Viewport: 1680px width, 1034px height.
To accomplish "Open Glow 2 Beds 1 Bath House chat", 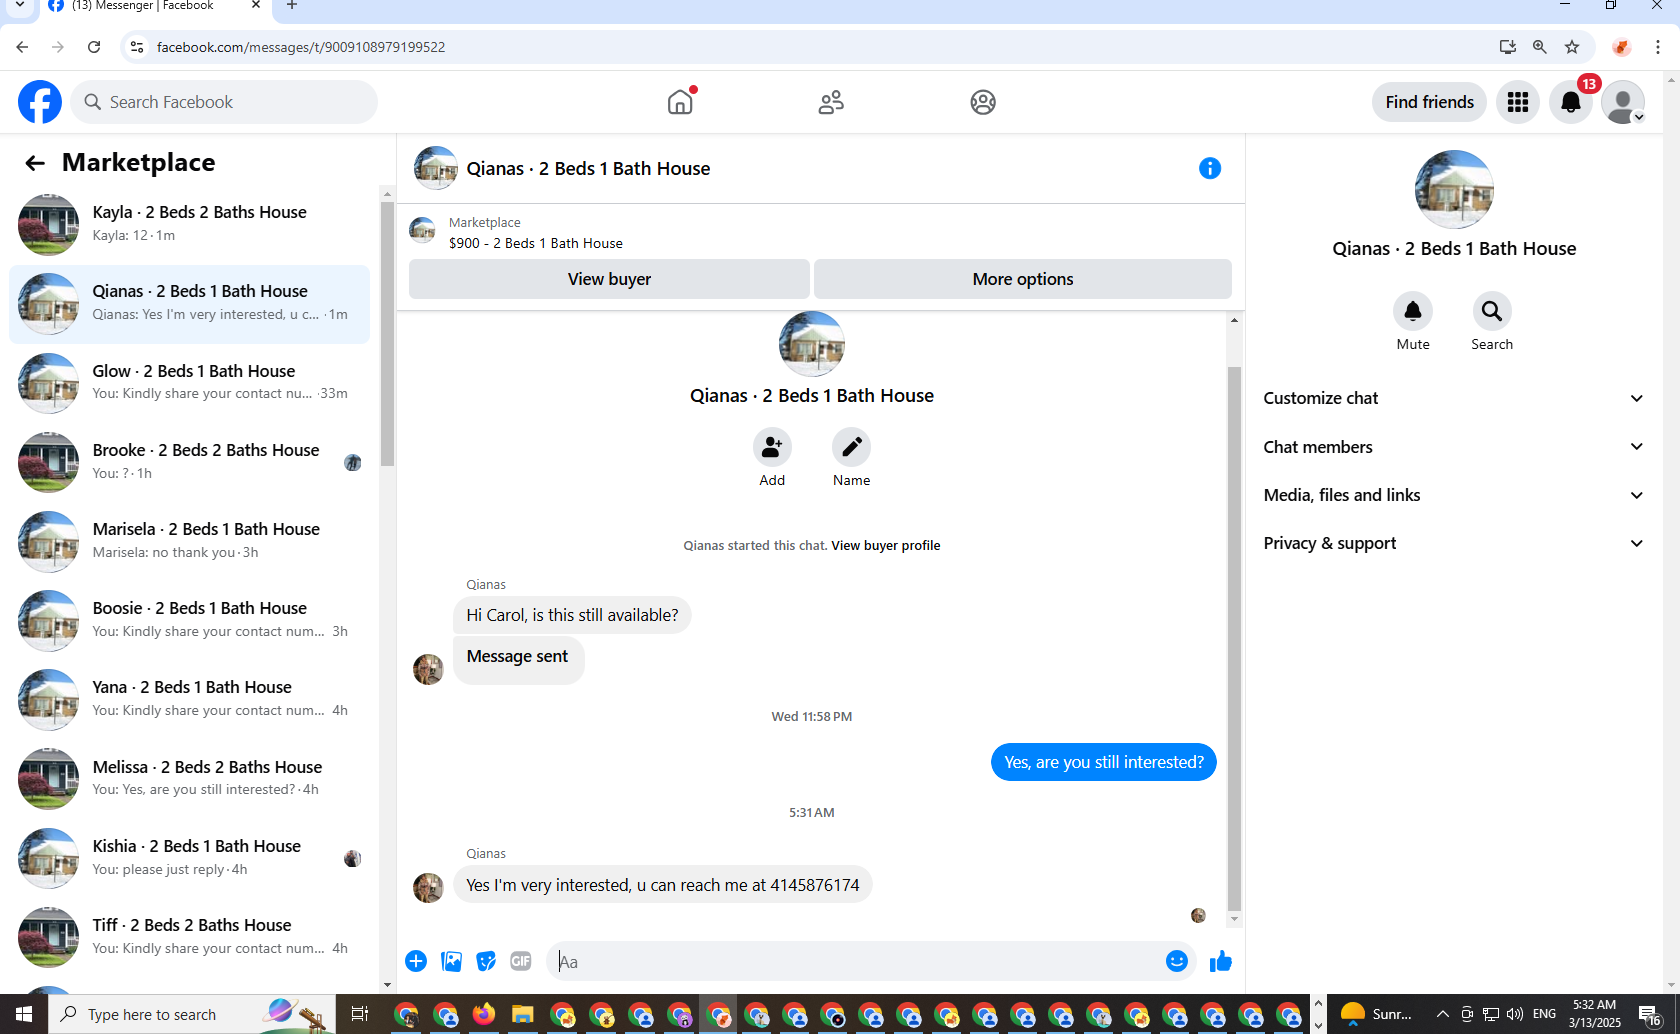I will point(190,383).
